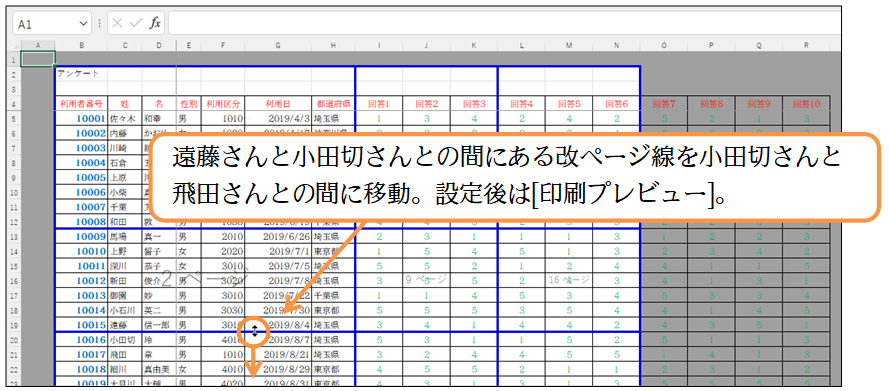Open the Name Box dropdown arrow
Viewport: 889px width, 391px height.
(83, 24)
